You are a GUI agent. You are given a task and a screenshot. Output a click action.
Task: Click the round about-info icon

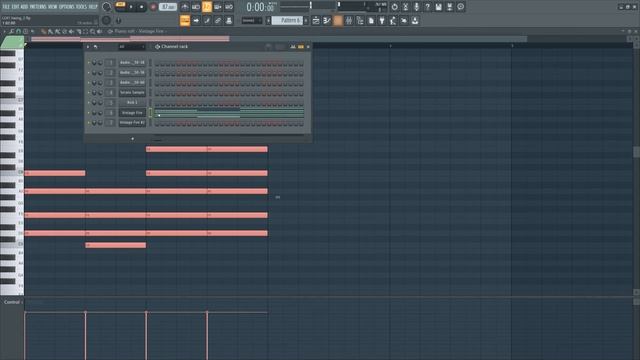460,7
